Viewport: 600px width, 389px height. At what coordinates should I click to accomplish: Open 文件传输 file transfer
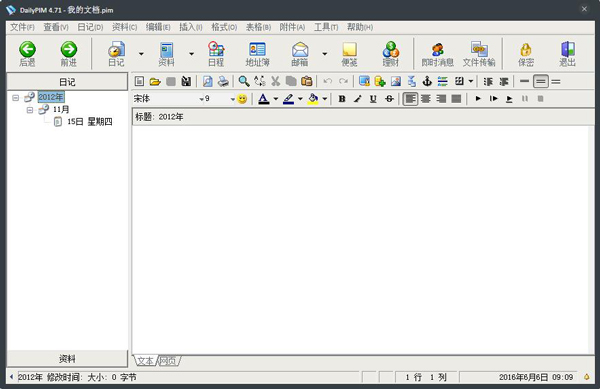[x=479, y=54]
